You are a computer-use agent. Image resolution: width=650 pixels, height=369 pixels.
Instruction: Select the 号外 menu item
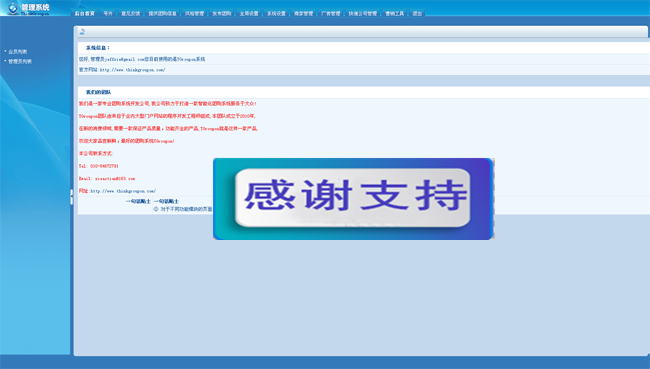point(108,14)
